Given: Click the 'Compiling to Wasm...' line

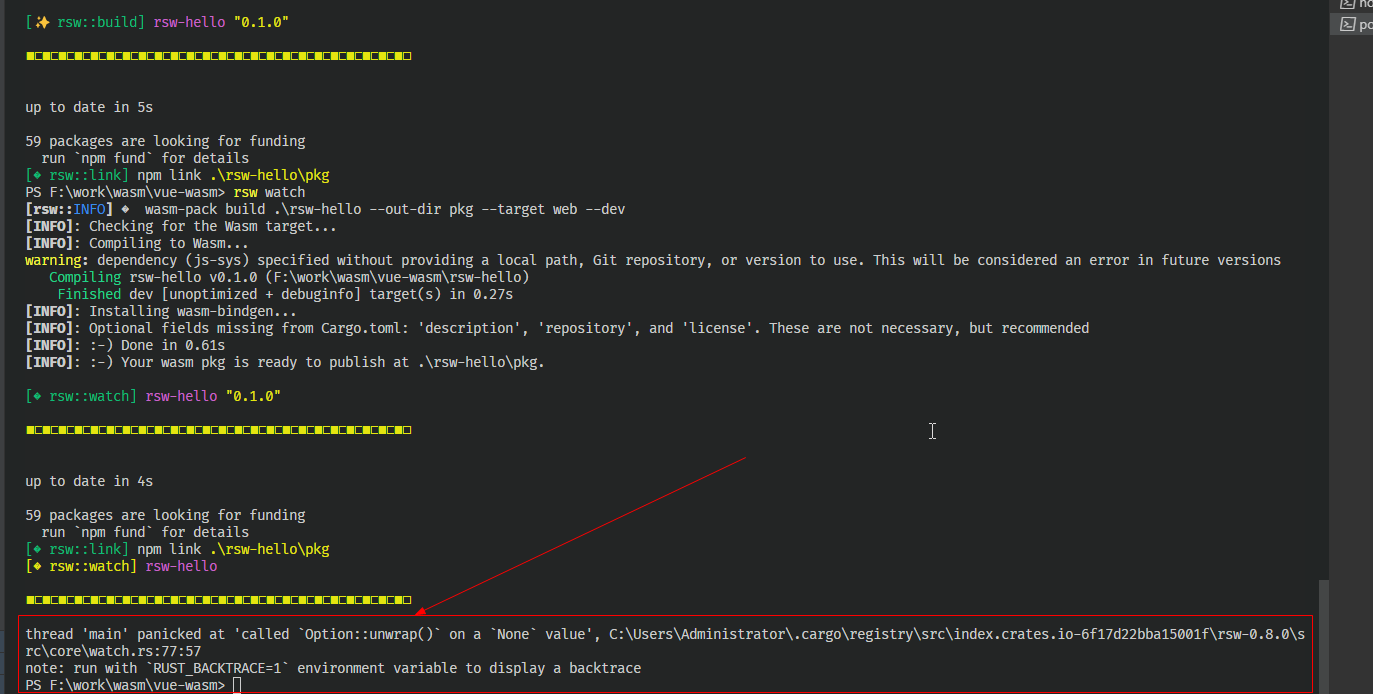Looking at the screenshot, I should pos(137,243).
